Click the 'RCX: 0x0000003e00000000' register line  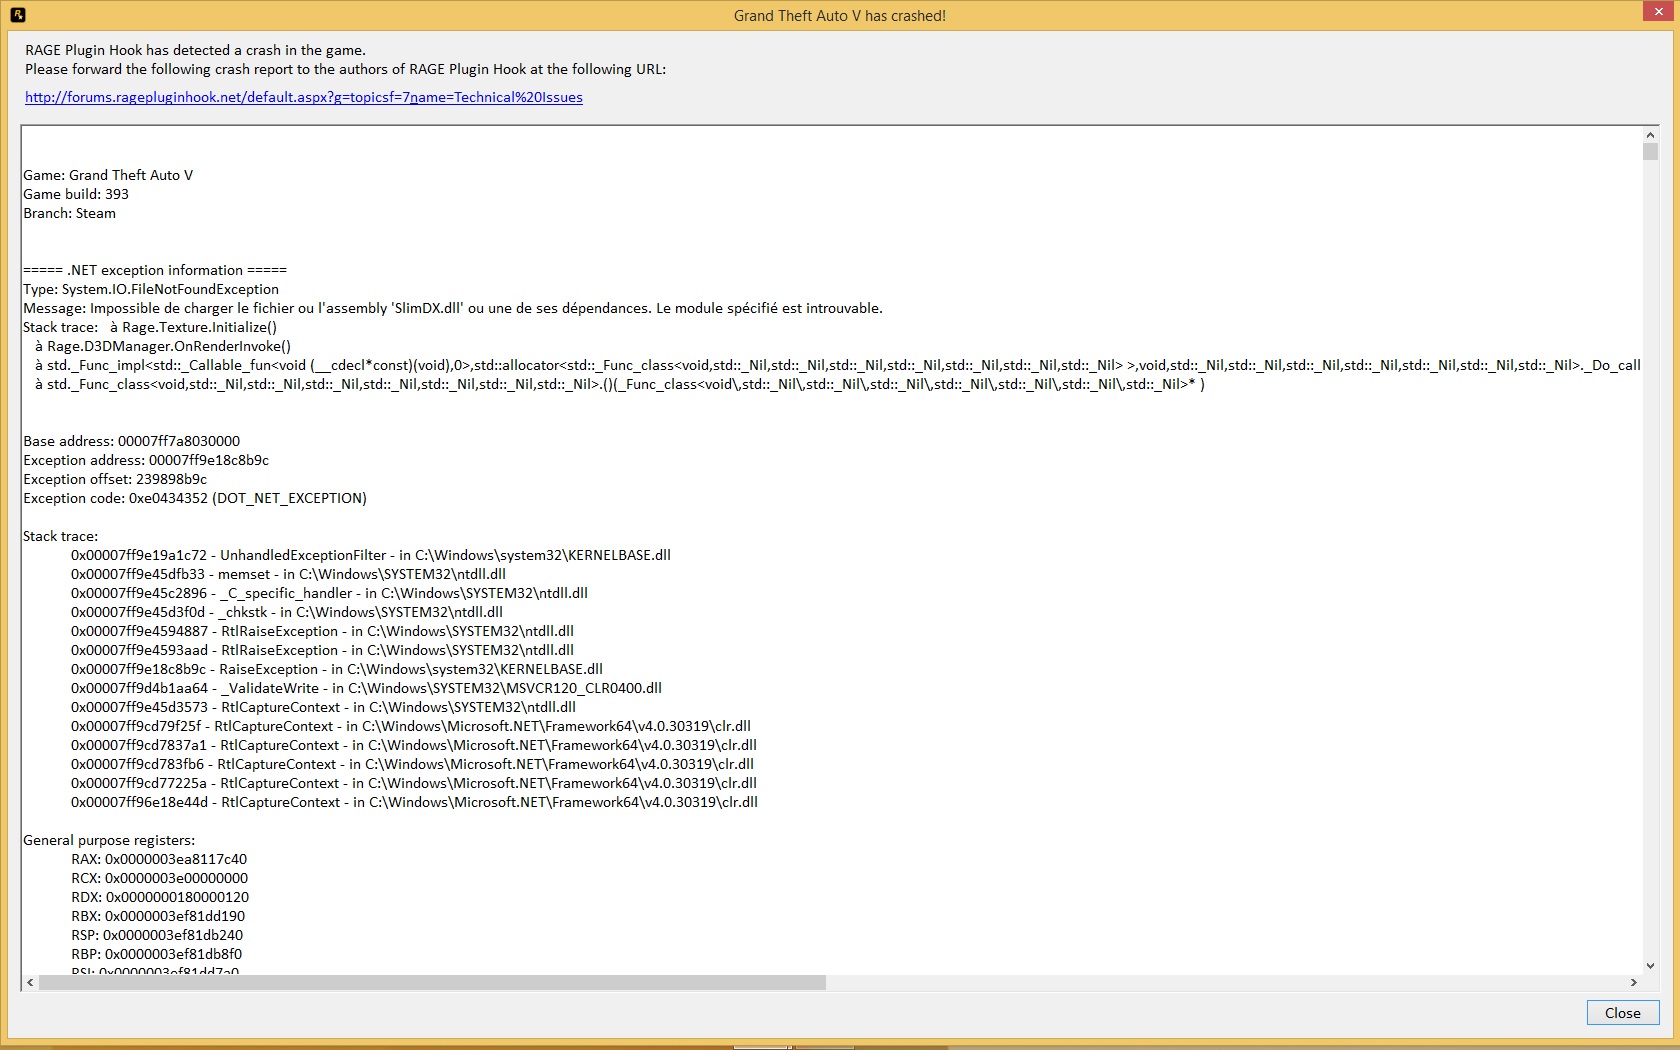point(160,878)
